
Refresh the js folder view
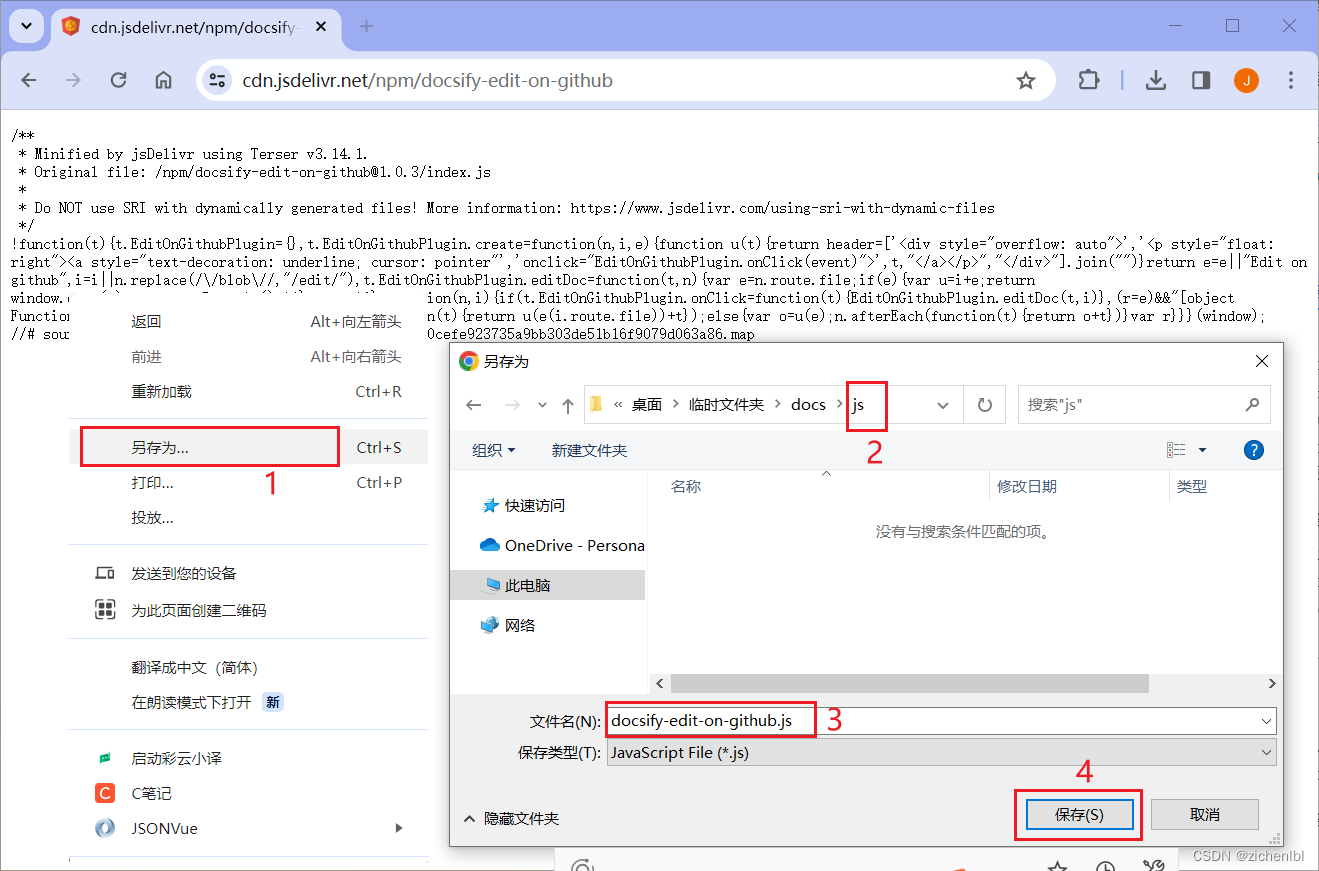click(985, 405)
